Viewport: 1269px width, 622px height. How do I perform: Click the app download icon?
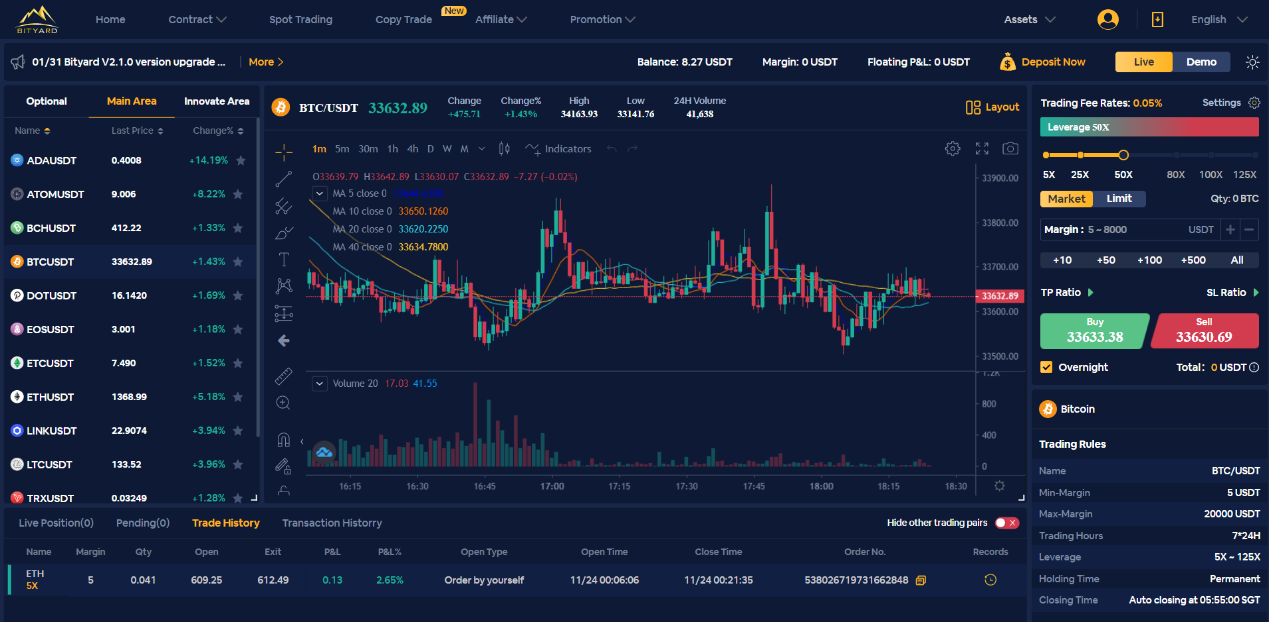coord(1158,19)
